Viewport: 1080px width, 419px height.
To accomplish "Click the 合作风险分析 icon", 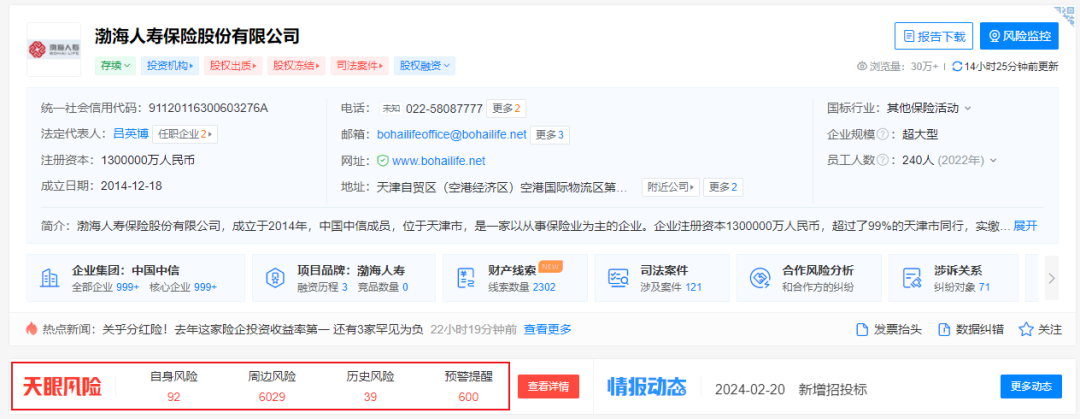I will 760,278.
